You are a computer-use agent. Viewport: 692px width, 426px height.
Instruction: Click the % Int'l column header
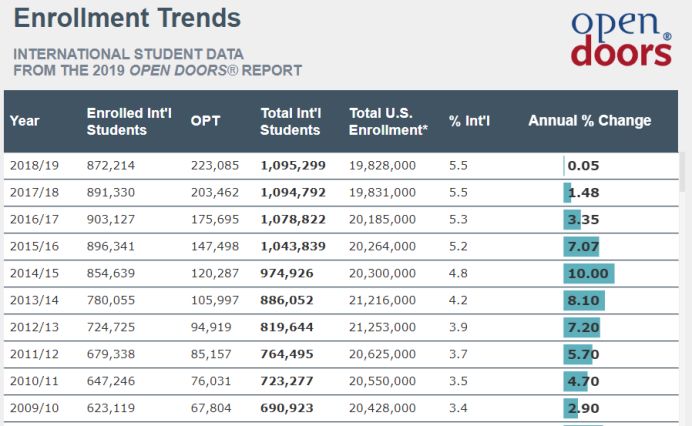tap(469, 121)
